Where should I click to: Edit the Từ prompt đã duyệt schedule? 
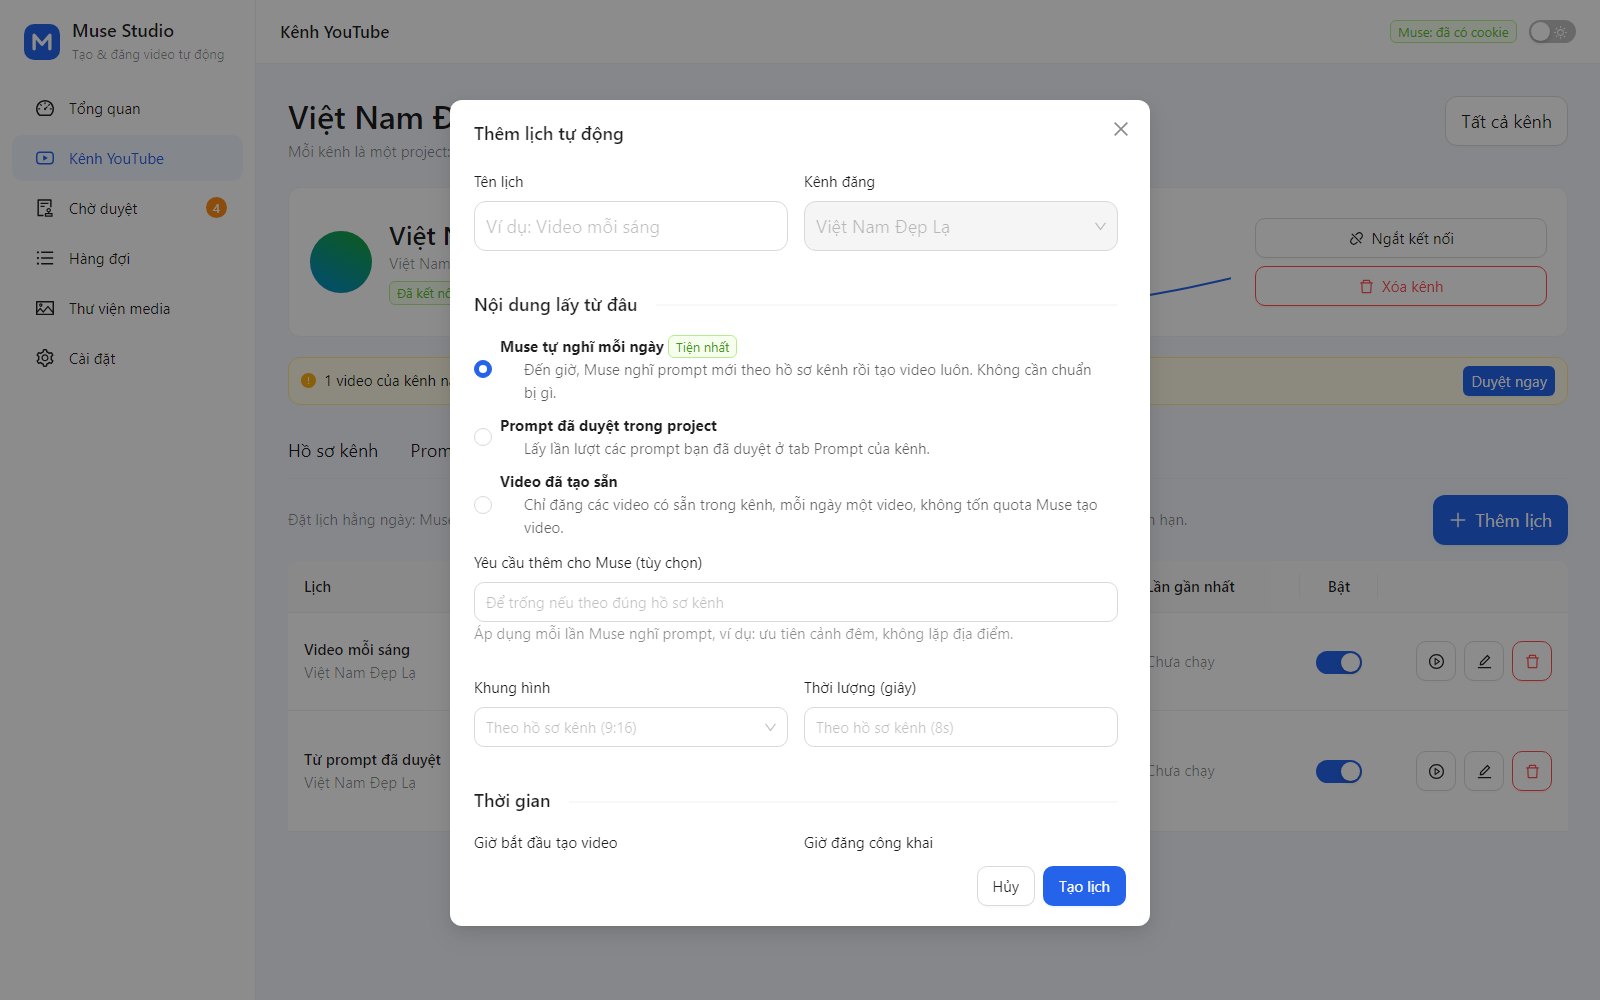(x=1484, y=771)
